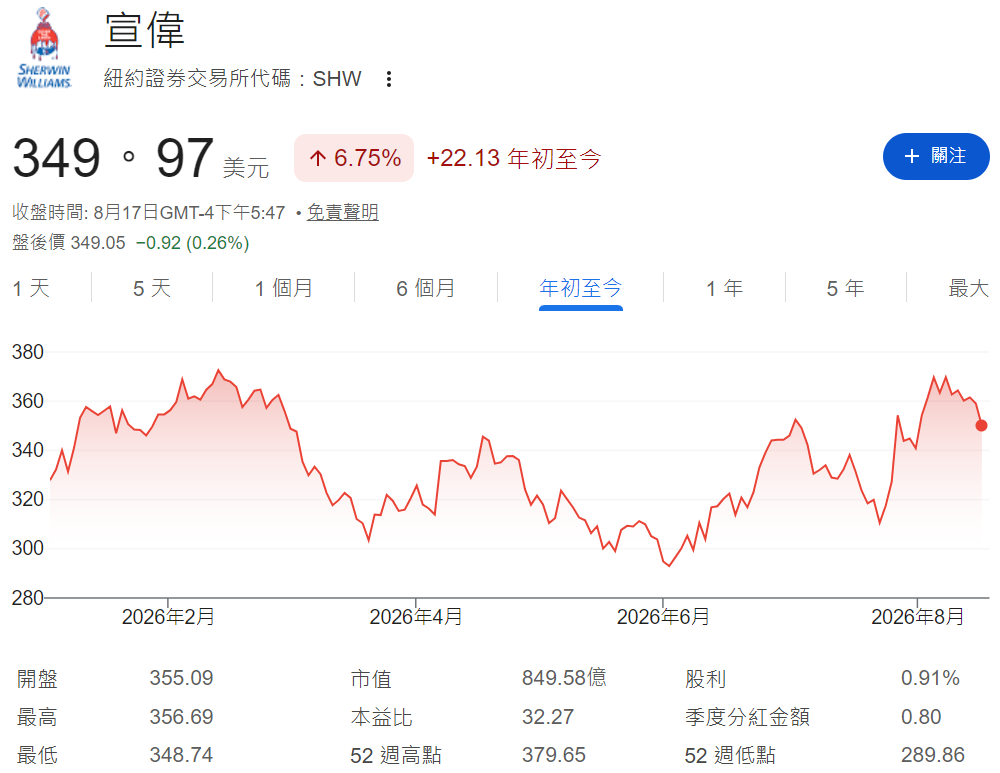Open the 免責聲明 disclaimer link
The height and width of the screenshot is (773, 1000).
[x=342, y=212]
